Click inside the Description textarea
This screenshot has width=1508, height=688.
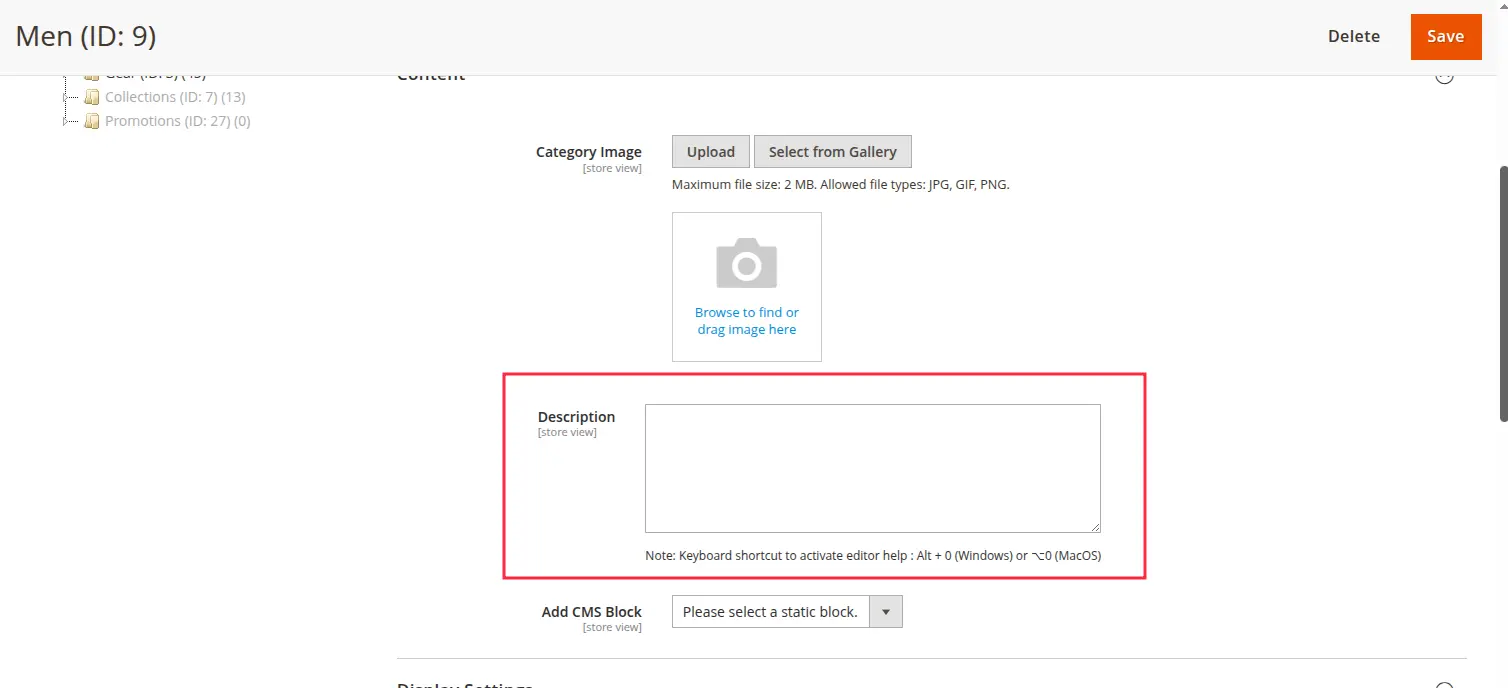coord(873,468)
